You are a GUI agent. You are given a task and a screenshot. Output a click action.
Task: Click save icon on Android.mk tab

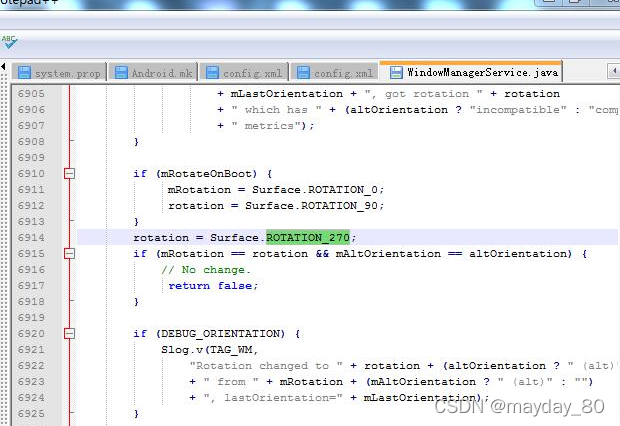point(121,73)
